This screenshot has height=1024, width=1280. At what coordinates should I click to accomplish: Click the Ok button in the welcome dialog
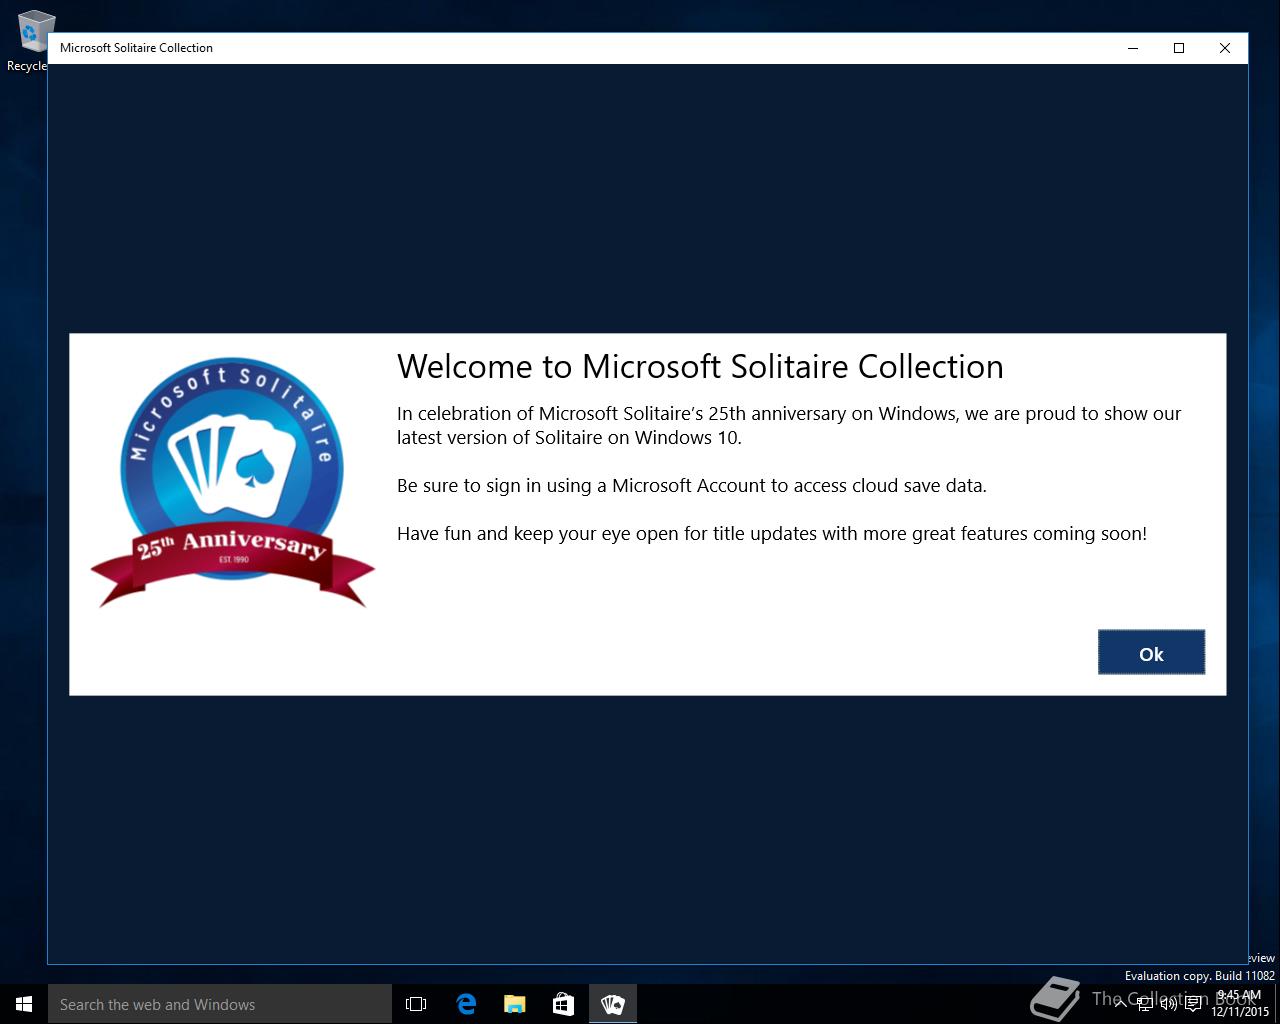pos(1151,652)
